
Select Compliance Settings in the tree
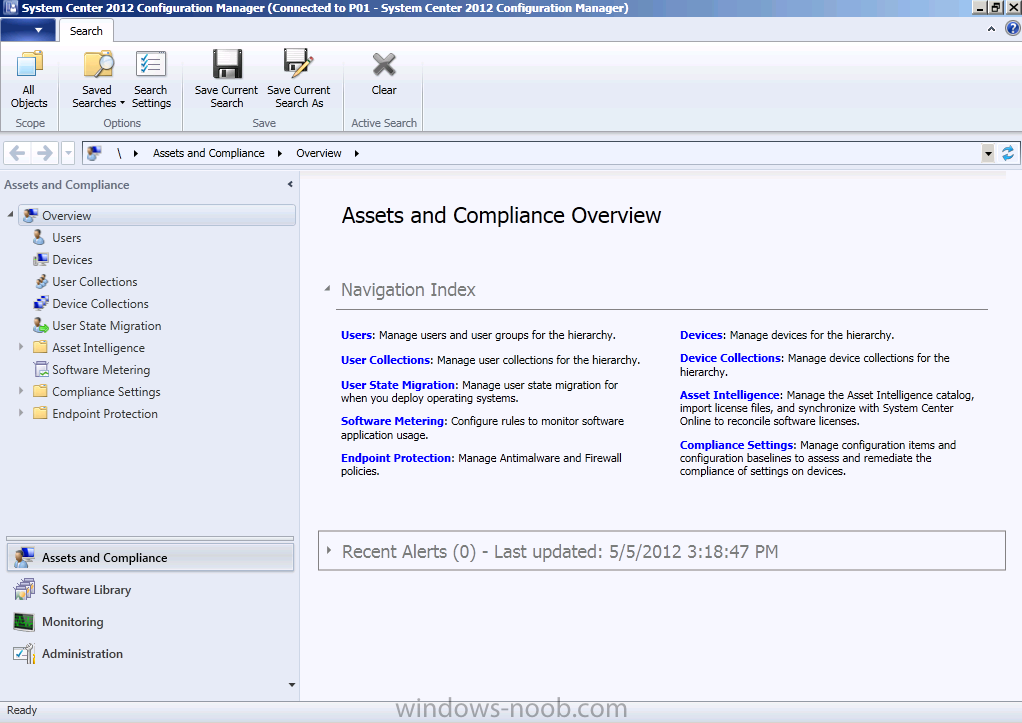pos(106,392)
